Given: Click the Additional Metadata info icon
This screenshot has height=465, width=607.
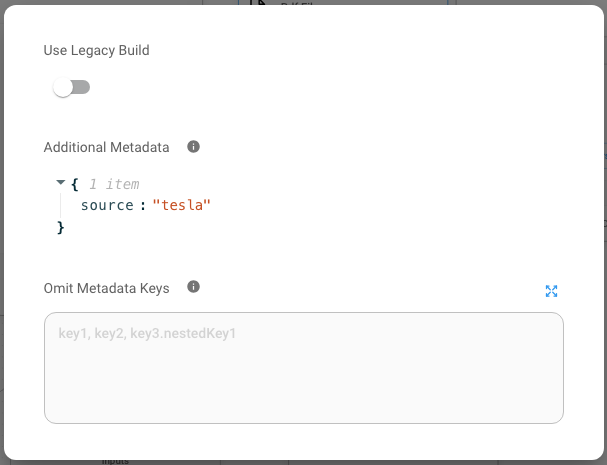Looking at the screenshot, I should [x=194, y=146].
